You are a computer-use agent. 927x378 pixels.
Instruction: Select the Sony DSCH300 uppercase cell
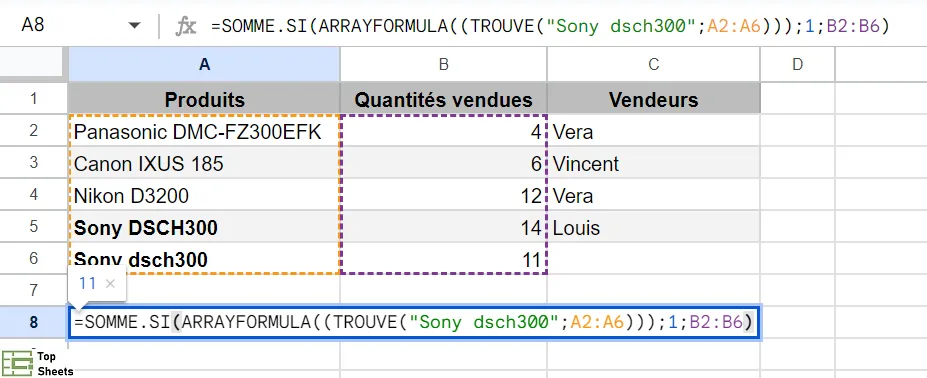(205, 227)
